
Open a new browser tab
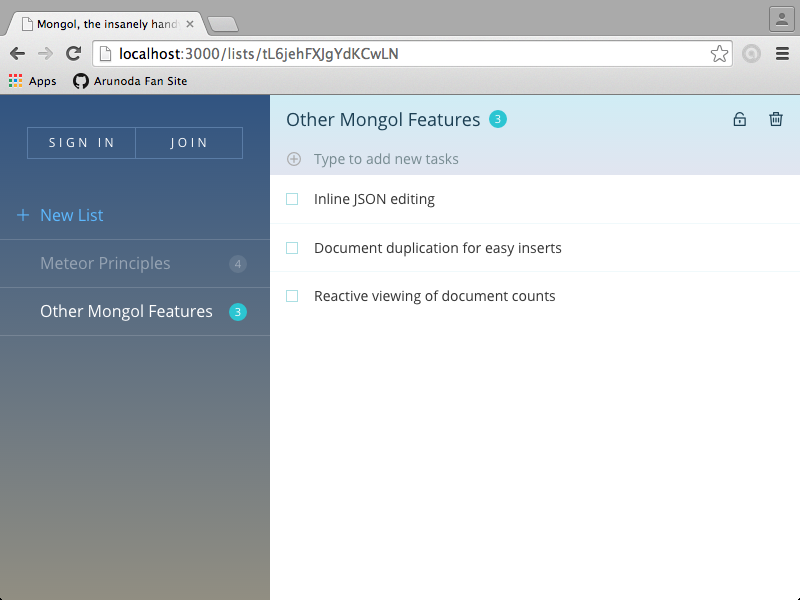pyautogui.click(x=223, y=24)
